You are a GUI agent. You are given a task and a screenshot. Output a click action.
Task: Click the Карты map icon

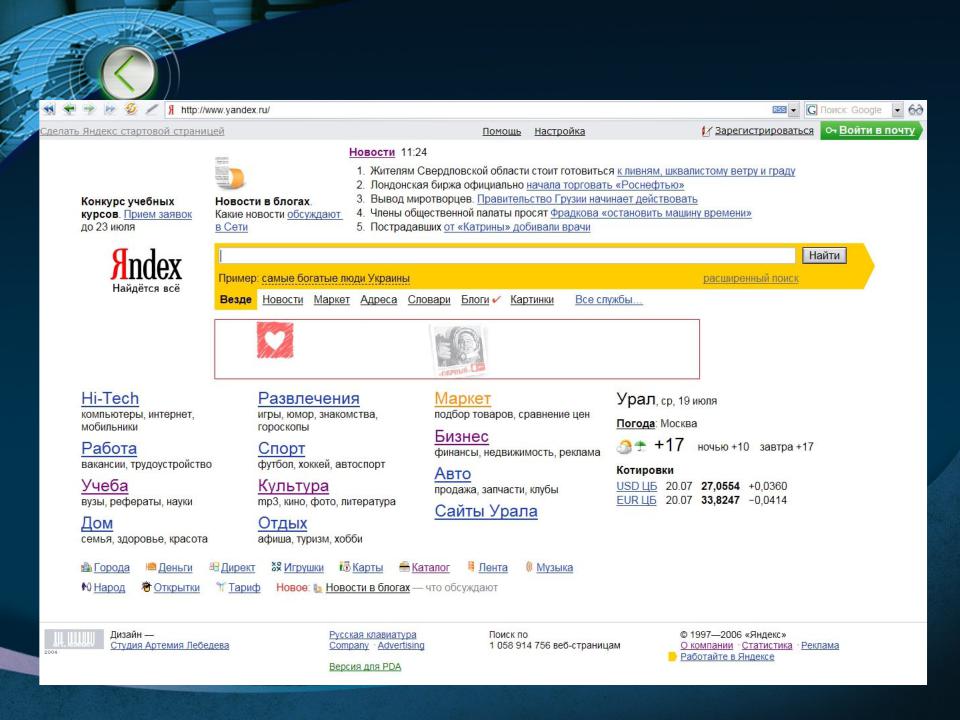[345, 567]
